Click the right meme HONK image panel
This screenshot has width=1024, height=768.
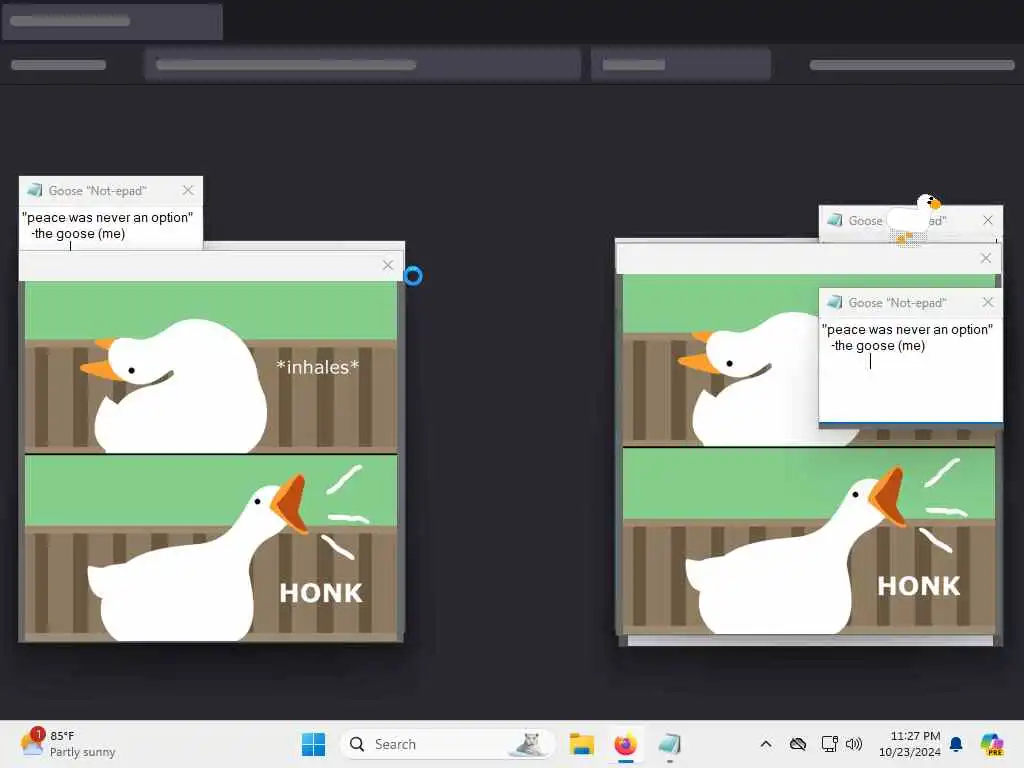click(x=809, y=541)
